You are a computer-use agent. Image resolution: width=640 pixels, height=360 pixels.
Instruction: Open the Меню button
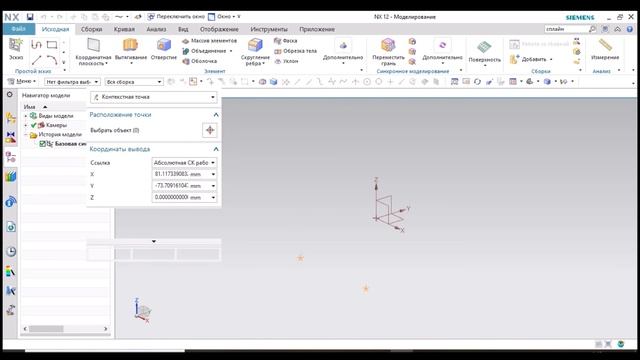point(22,82)
